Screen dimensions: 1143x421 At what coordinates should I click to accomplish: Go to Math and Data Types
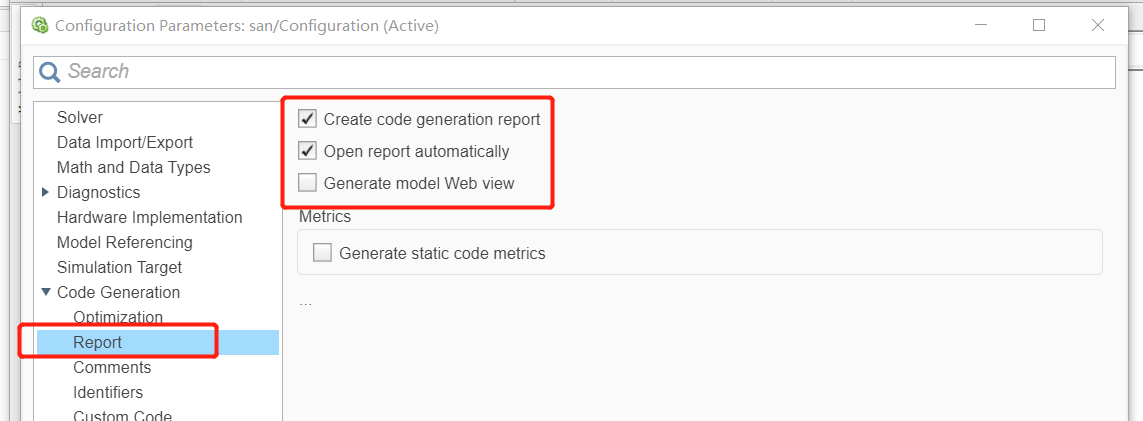point(133,167)
